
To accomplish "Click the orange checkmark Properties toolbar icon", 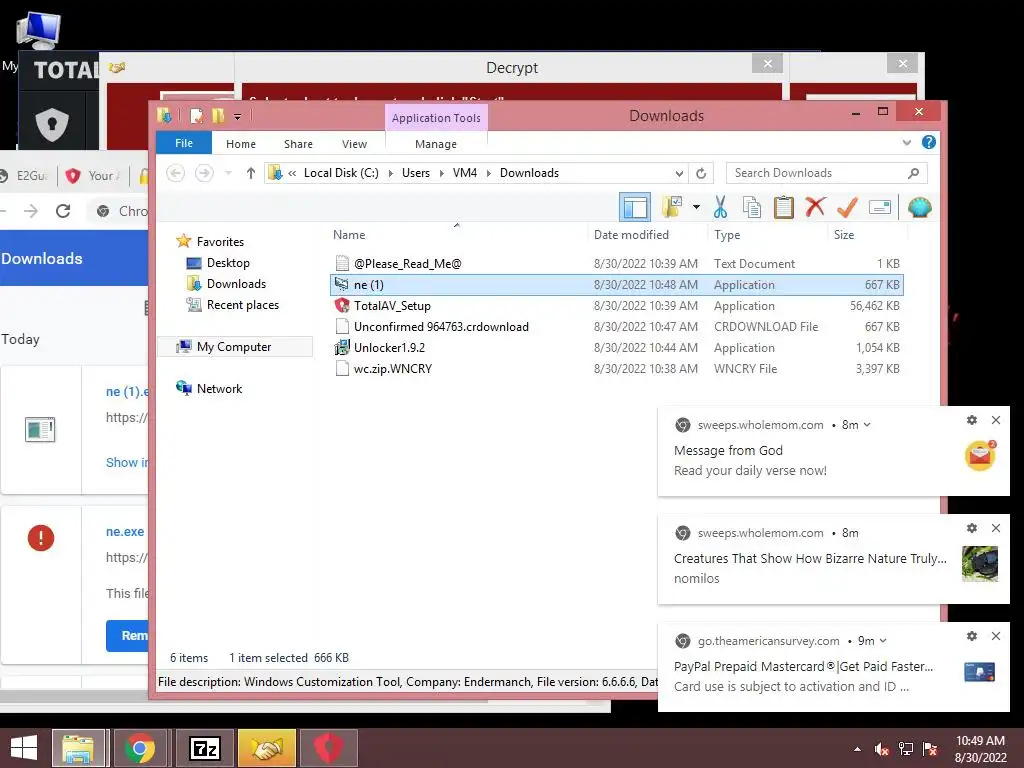I will pos(847,207).
